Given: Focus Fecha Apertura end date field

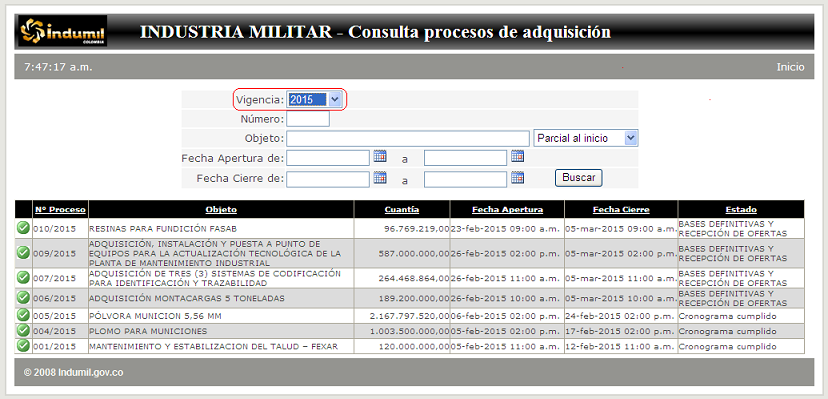Looking at the screenshot, I should (x=465, y=158).
